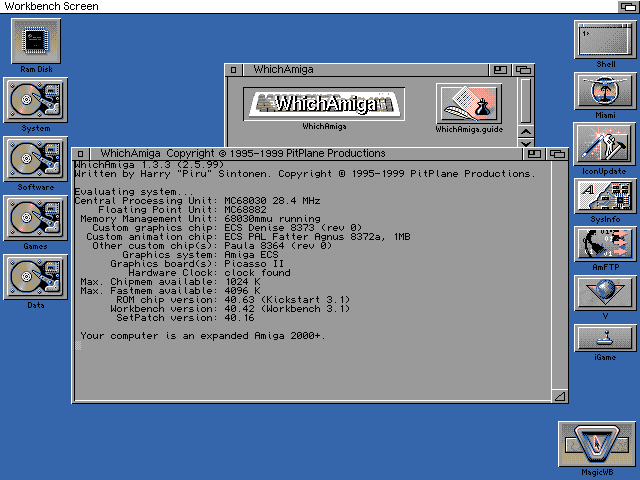Click the 'MC68030 28.4 MHz' CPU value
Viewport: 640px width, 480px height.
(272, 201)
